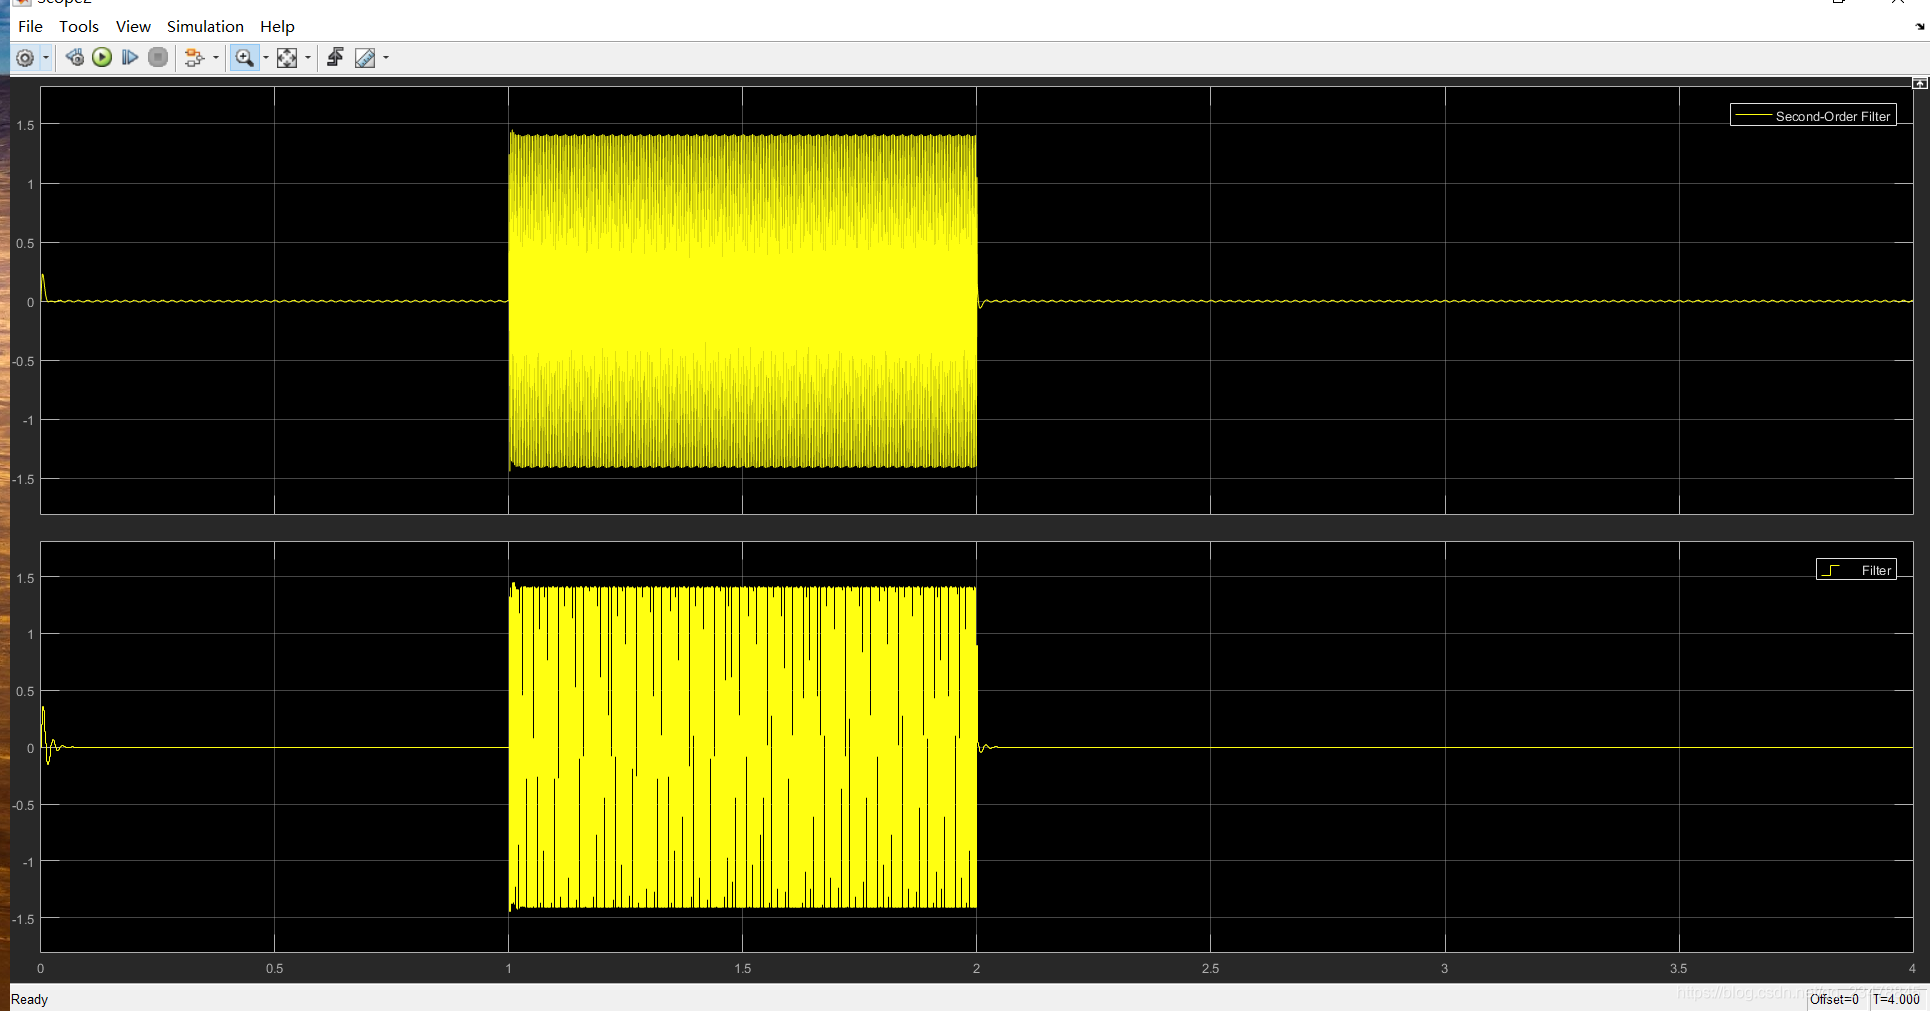
Task: Open the File menu
Action: click(30, 26)
